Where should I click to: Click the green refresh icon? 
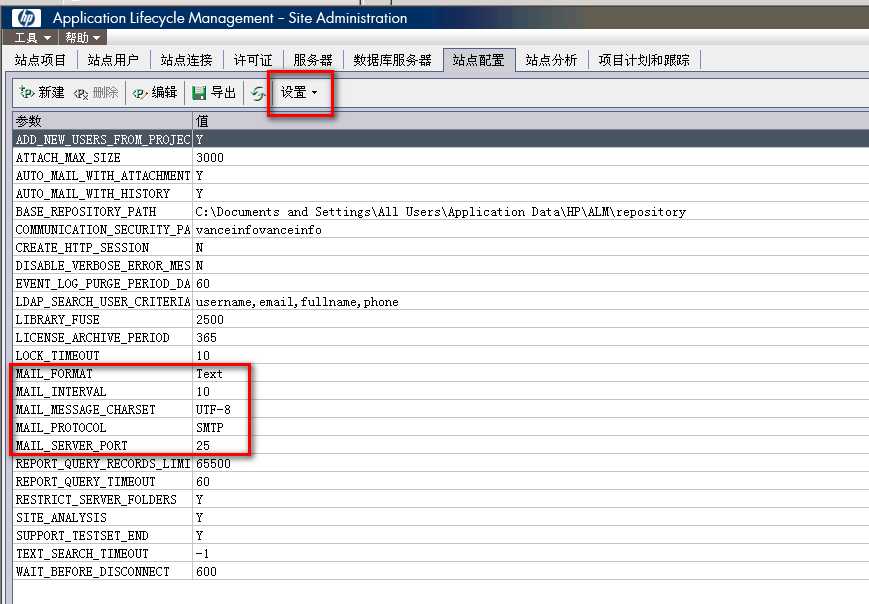pos(258,93)
